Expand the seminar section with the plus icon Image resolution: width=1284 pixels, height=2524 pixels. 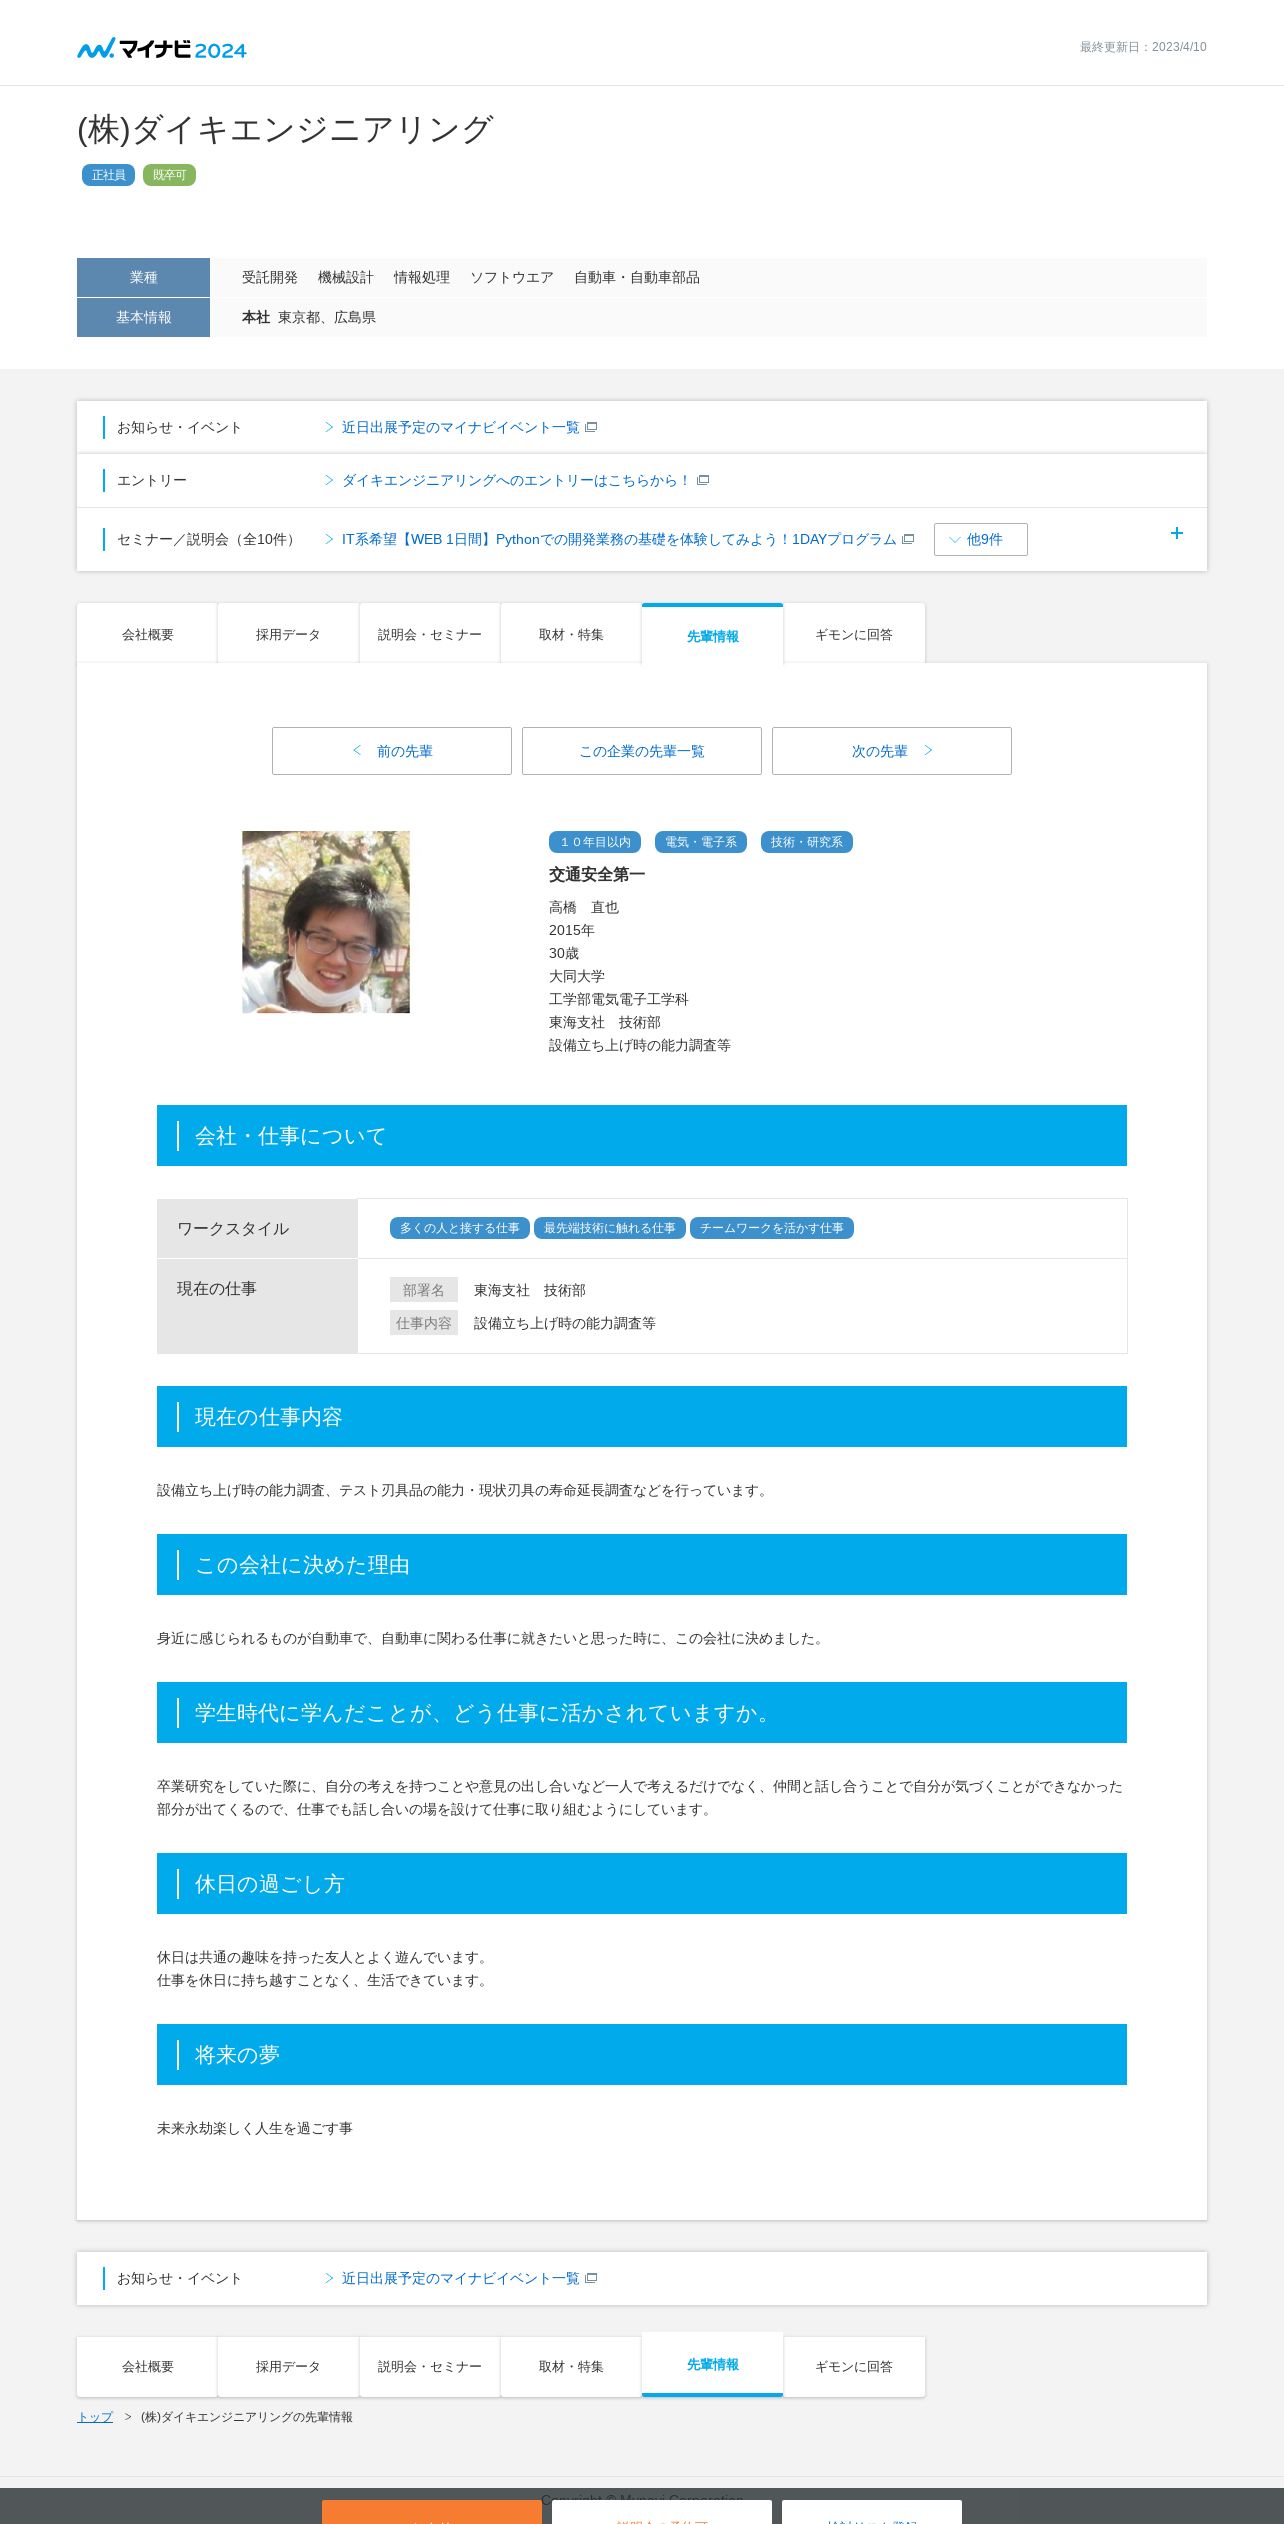pyautogui.click(x=1177, y=533)
